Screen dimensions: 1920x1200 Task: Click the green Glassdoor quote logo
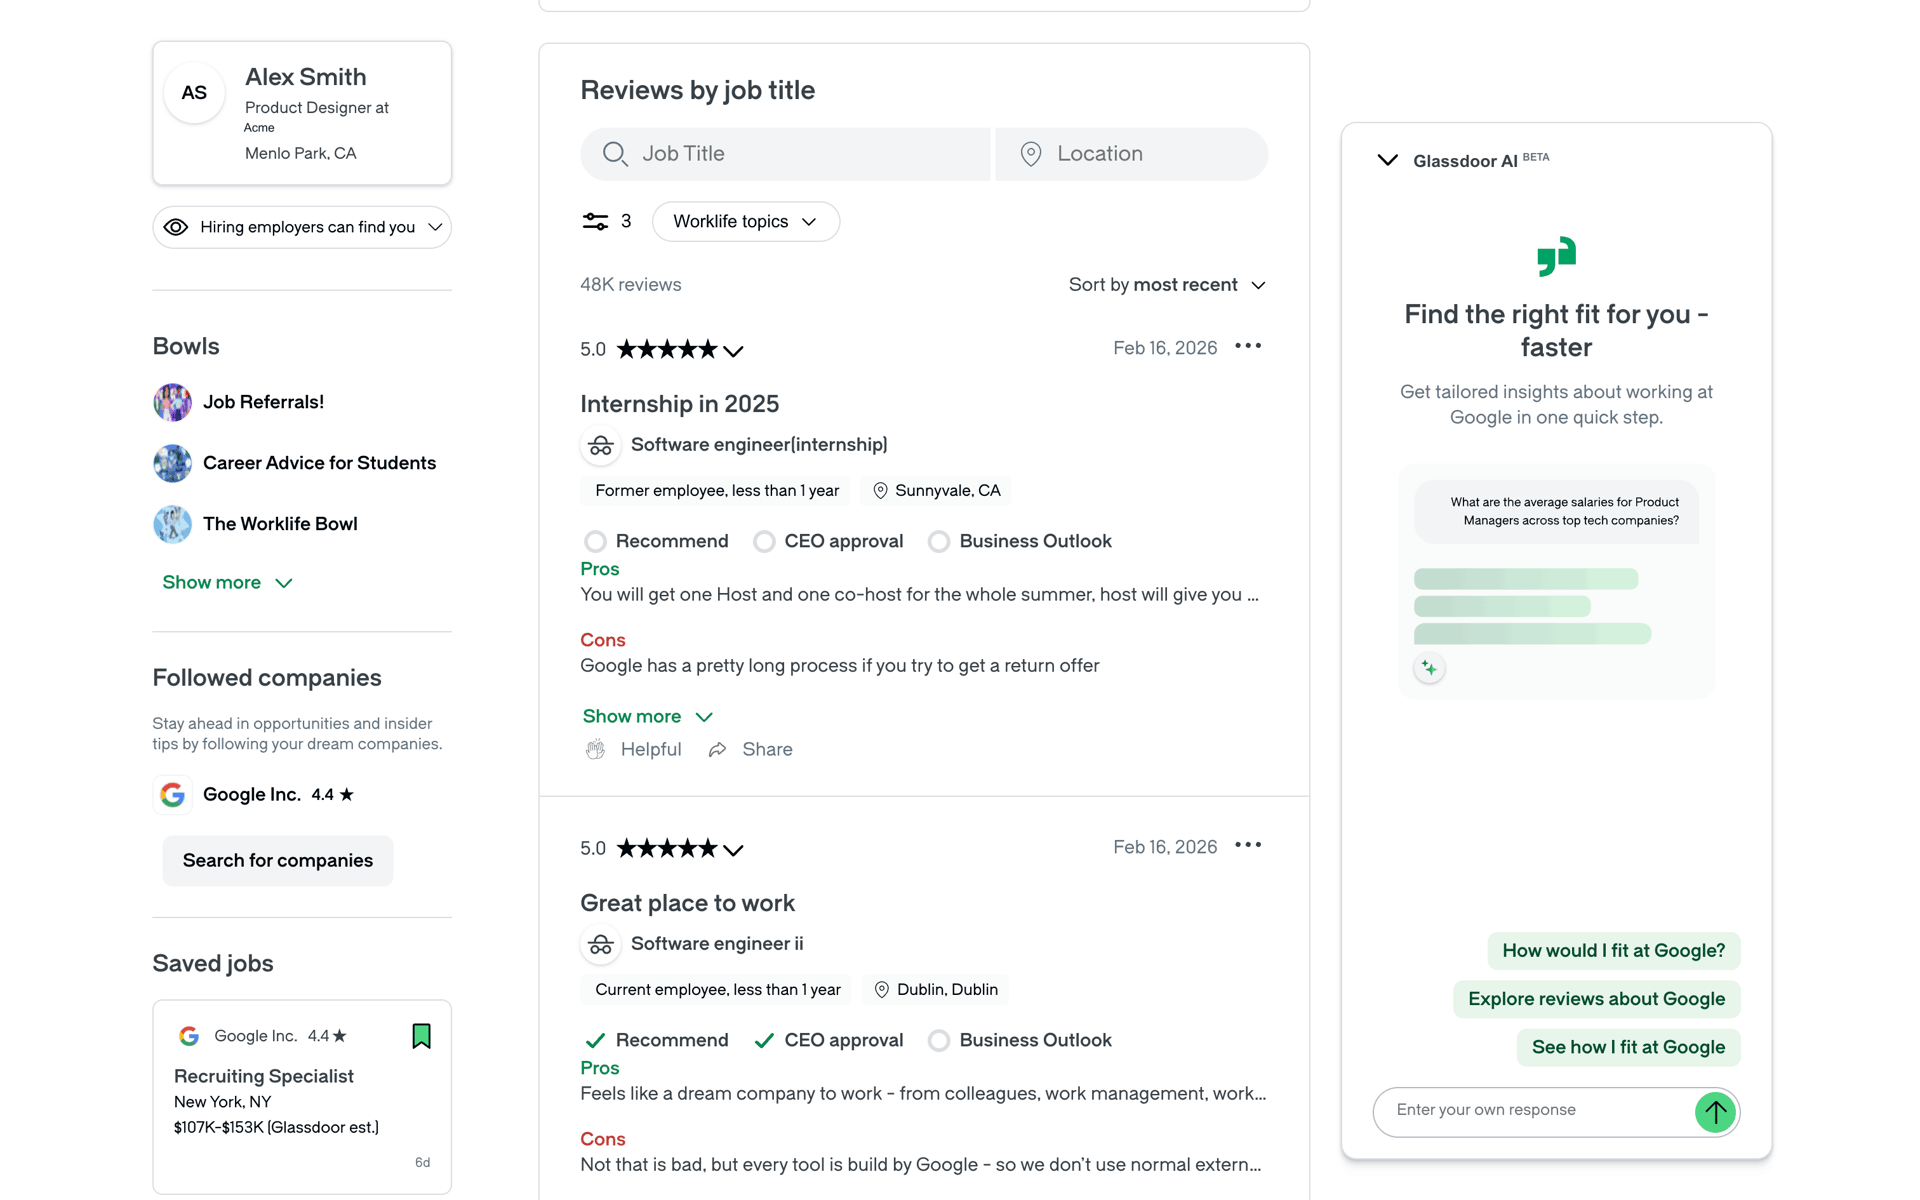(x=1557, y=256)
